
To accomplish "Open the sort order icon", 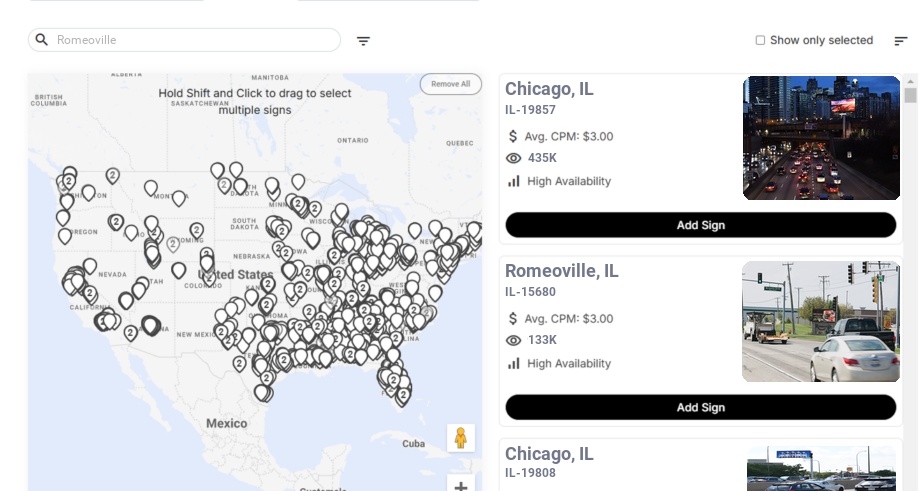I will click(901, 40).
